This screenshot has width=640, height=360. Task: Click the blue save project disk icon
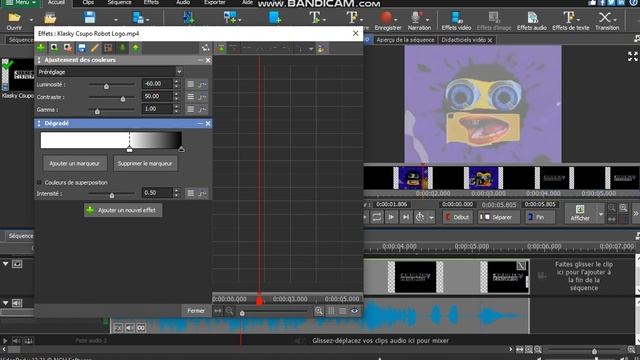coord(89,18)
